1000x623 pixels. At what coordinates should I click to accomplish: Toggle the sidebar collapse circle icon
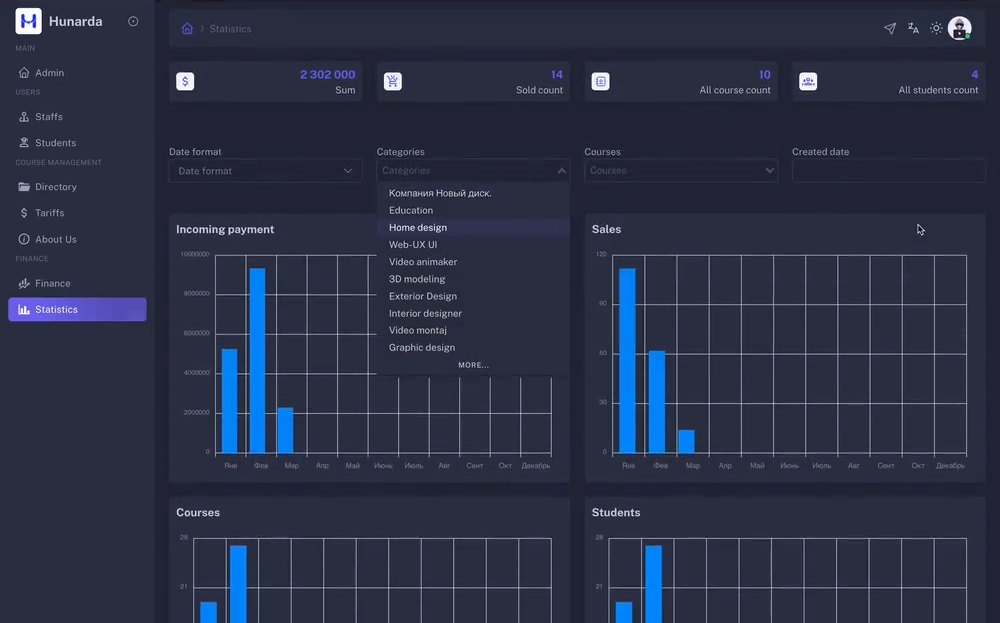pos(133,21)
